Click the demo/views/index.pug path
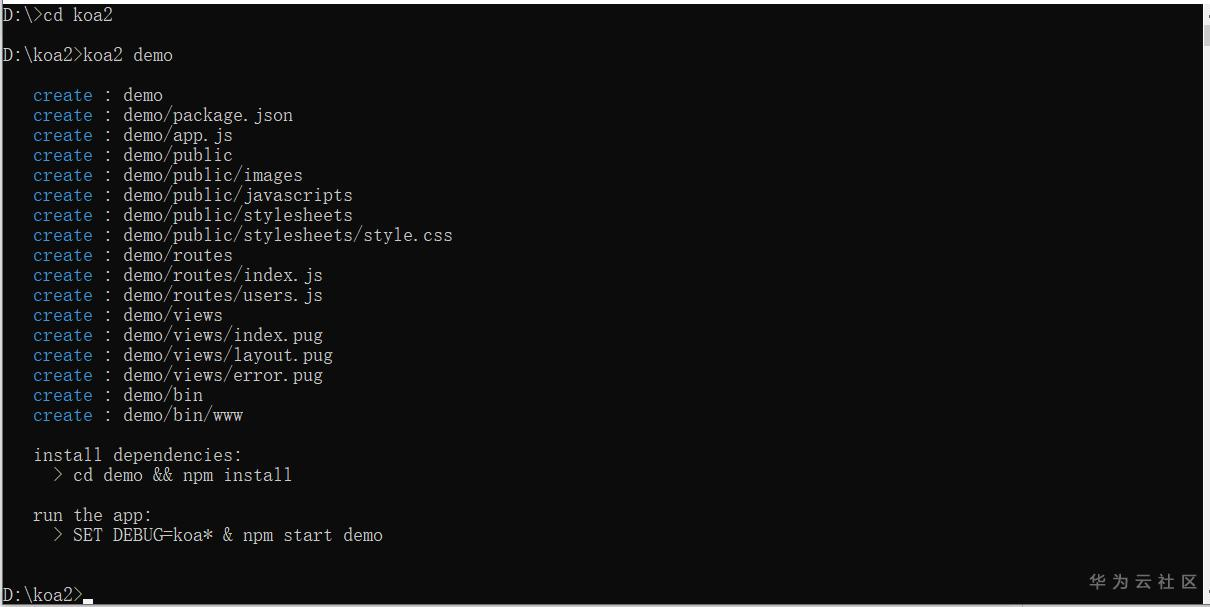The image size is (1210, 607). pos(222,335)
